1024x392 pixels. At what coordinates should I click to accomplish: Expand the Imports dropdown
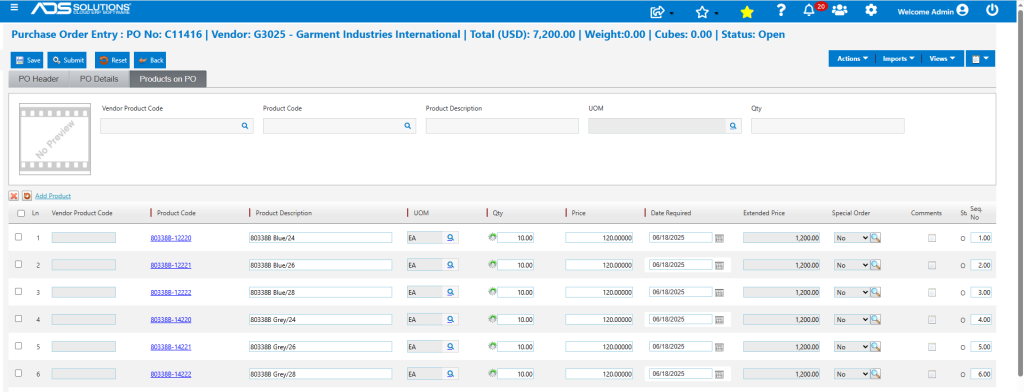click(x=899, y=59)
